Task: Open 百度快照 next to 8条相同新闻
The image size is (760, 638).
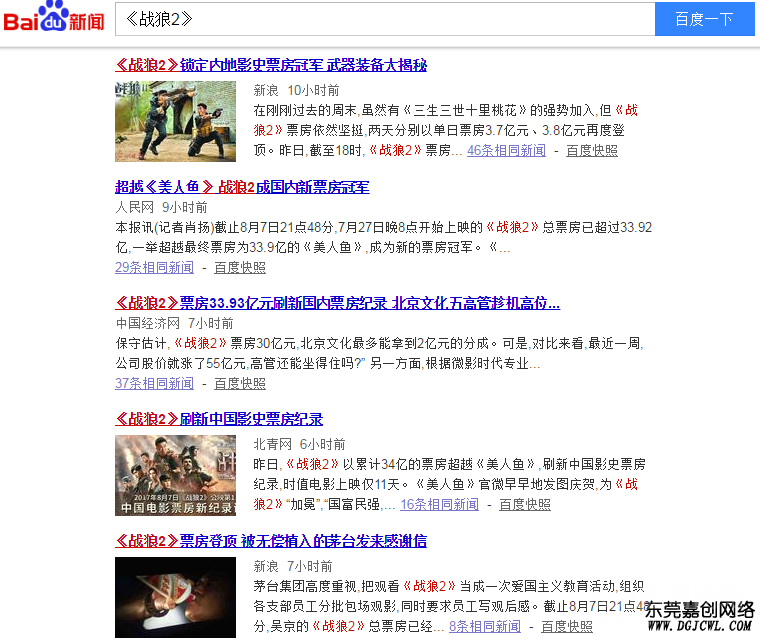Action: click(567, 626)
